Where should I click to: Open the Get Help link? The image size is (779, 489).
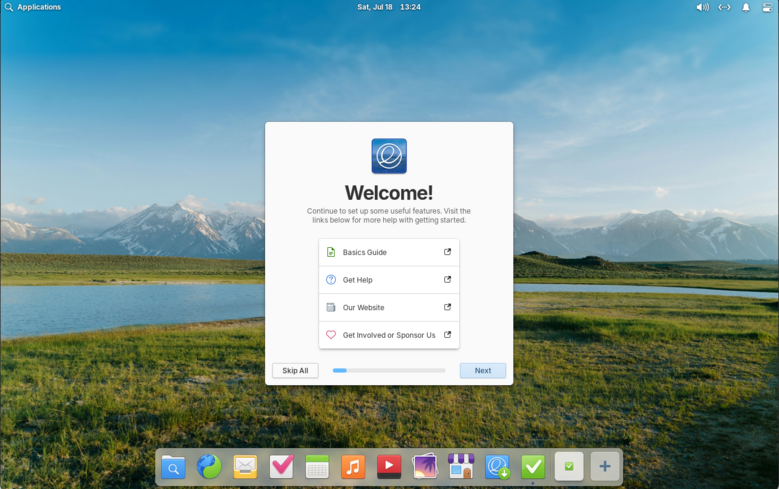click(x=389, y=280)
